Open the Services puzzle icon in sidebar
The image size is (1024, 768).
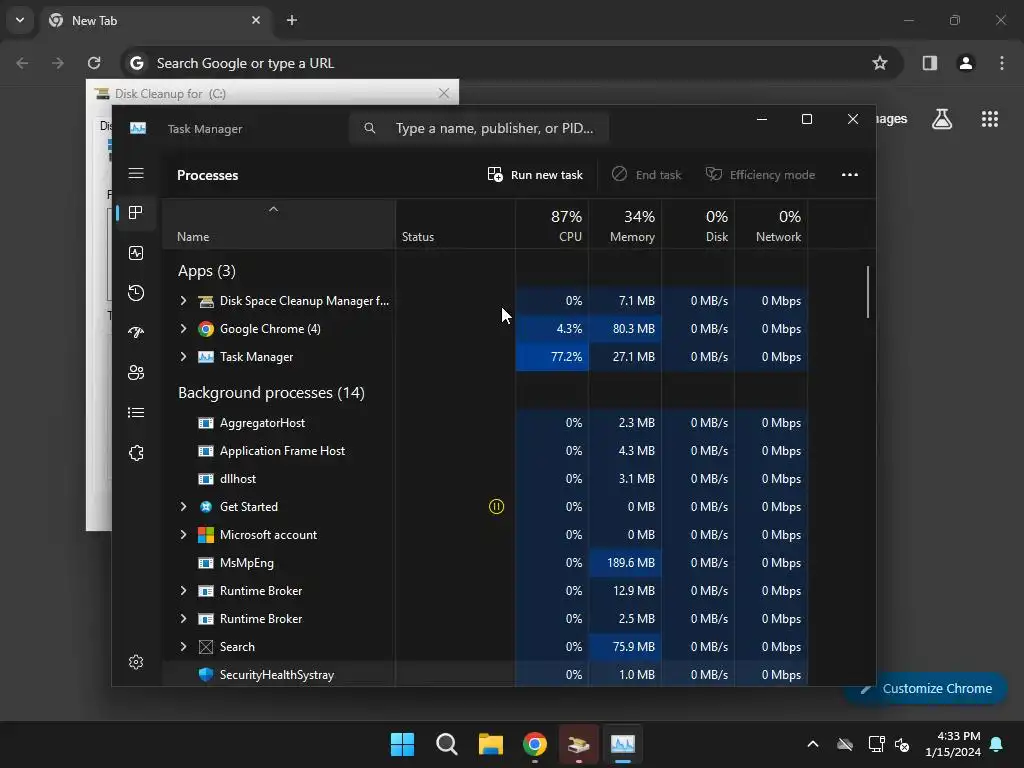136,453
